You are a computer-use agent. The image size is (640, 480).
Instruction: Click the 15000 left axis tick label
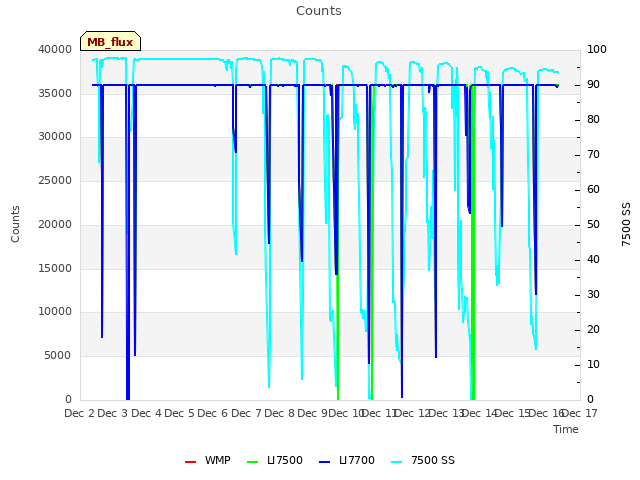[x=55, y=269]
